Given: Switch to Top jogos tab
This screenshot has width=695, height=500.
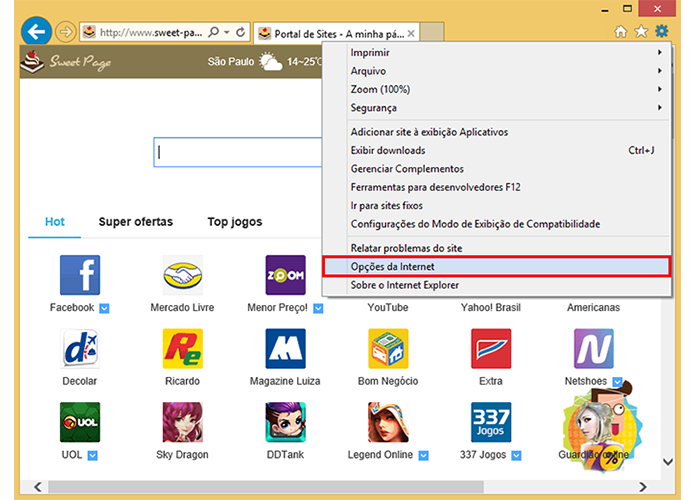Looking at the screenshot, I should 235,222.
